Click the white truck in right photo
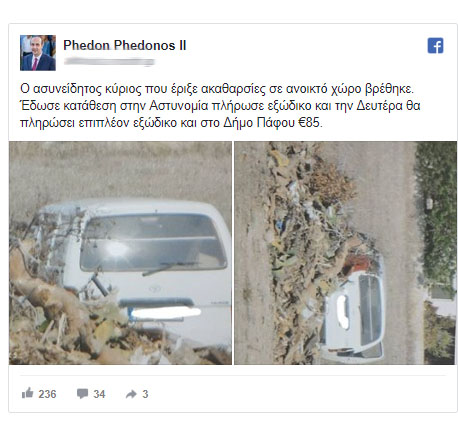 (353, 315)
